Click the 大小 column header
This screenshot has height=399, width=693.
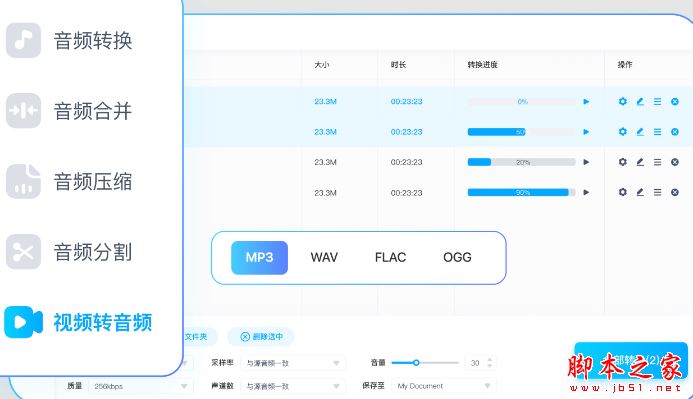[321, 65]
